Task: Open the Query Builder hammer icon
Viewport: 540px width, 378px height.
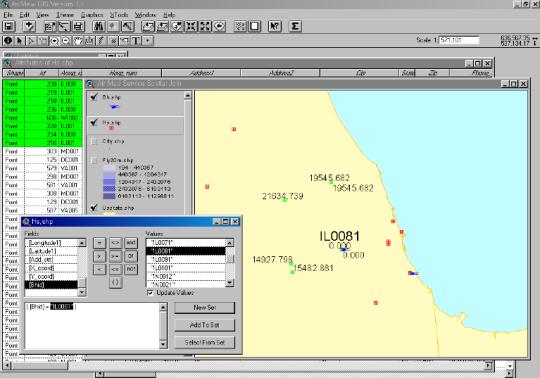Action: coord(127,27)
